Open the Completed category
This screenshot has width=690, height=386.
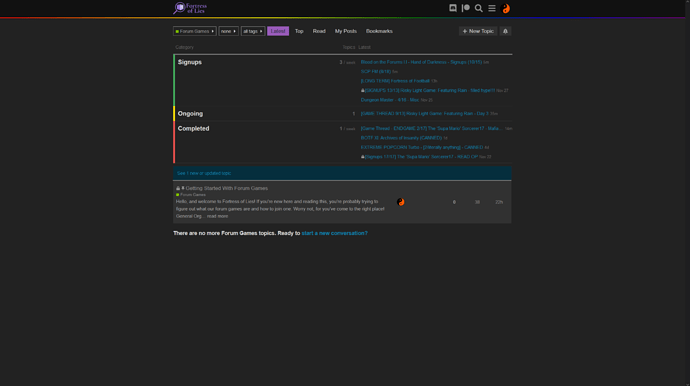[x=193, y=129]
